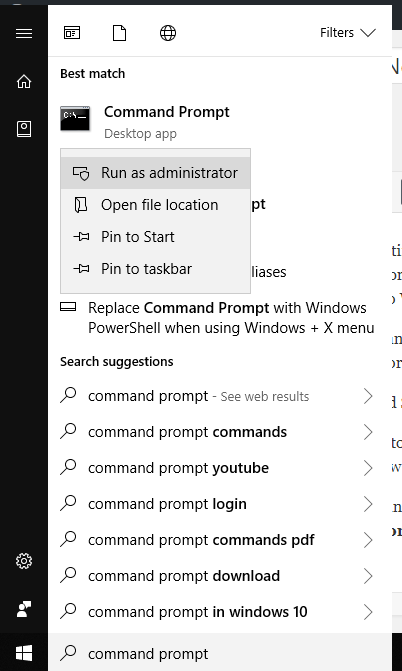Image resolution: width=402 pixels, height=671 pixels.
Task: Open the Notebook icon in sidebar
Action: tap(24, 129)
